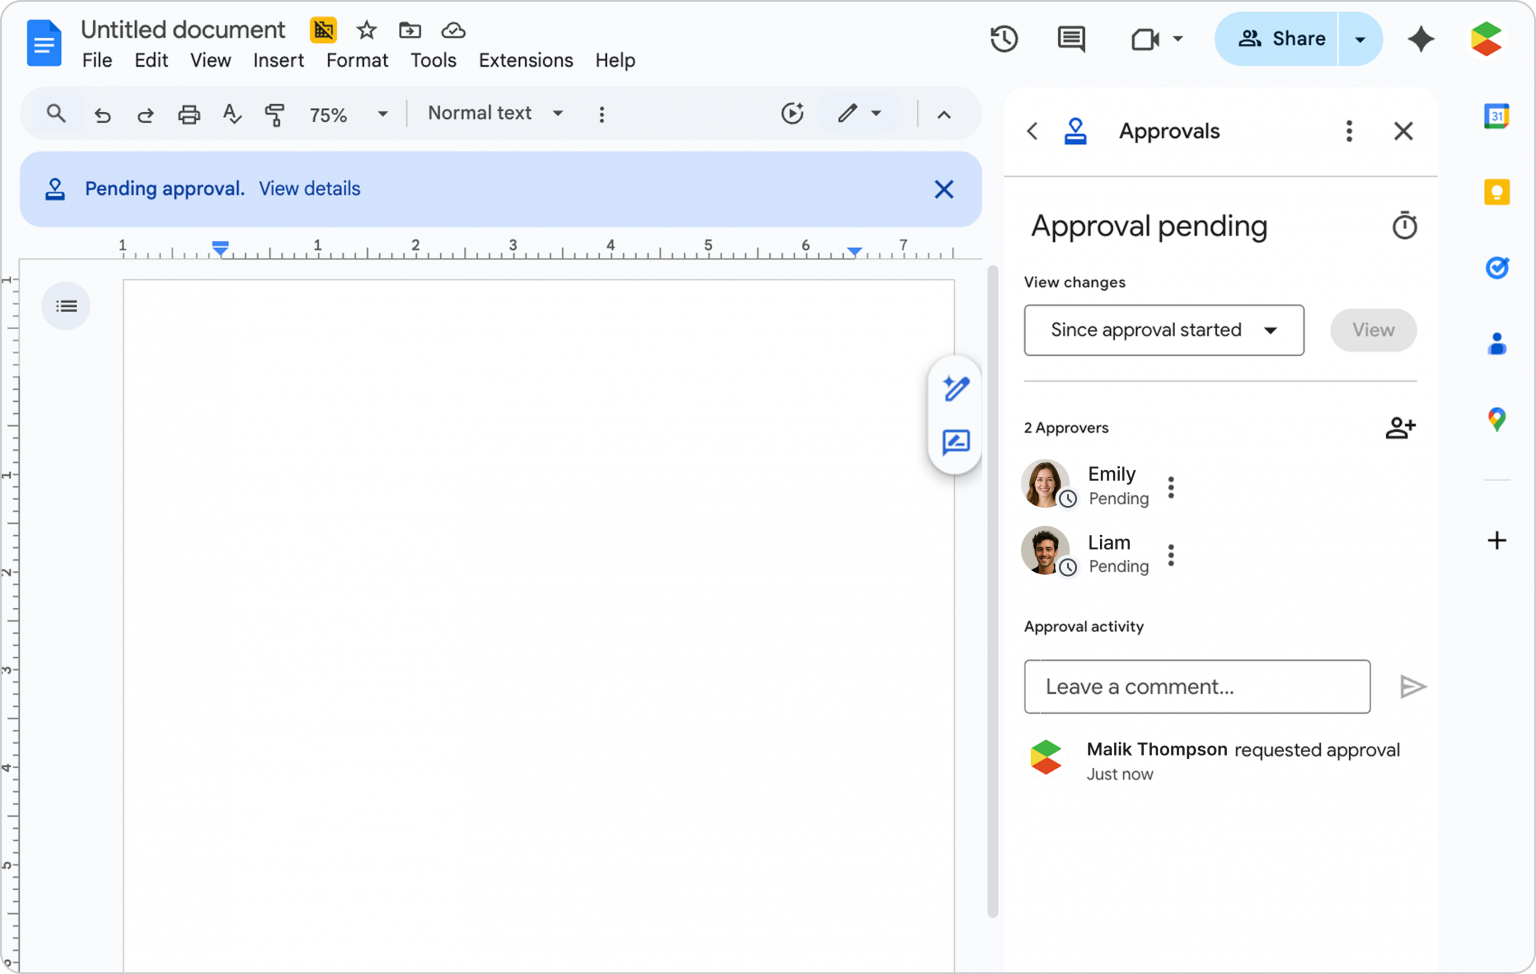Click "View details" in the pending approval banner

tap(309, 188)
